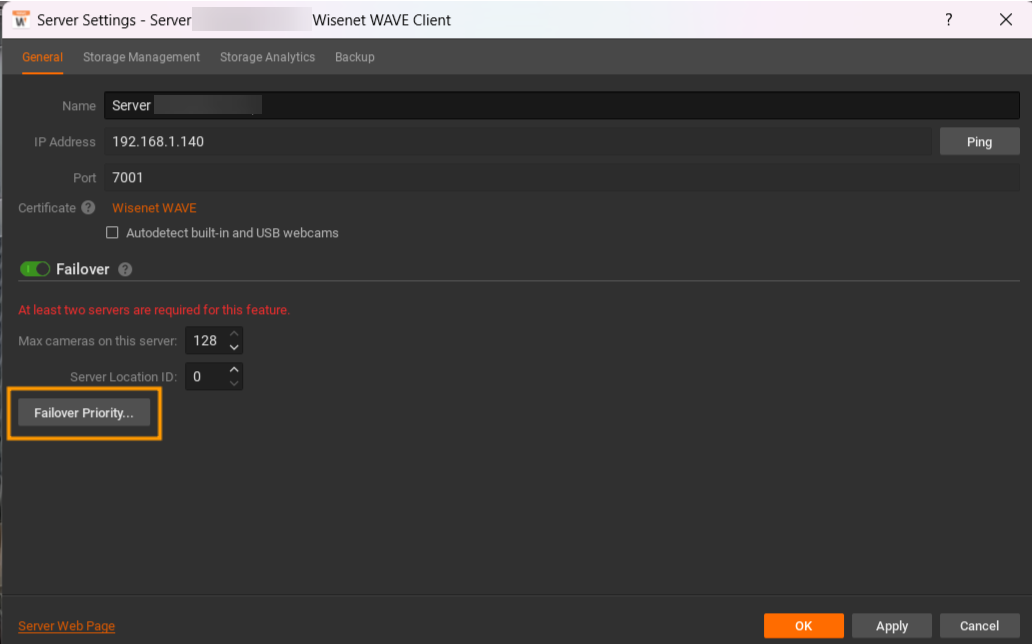Image resolution: width=1032 pixels, height=644 pixels.
Task: Confirm with the OK button
Action: tap(804, 626)
